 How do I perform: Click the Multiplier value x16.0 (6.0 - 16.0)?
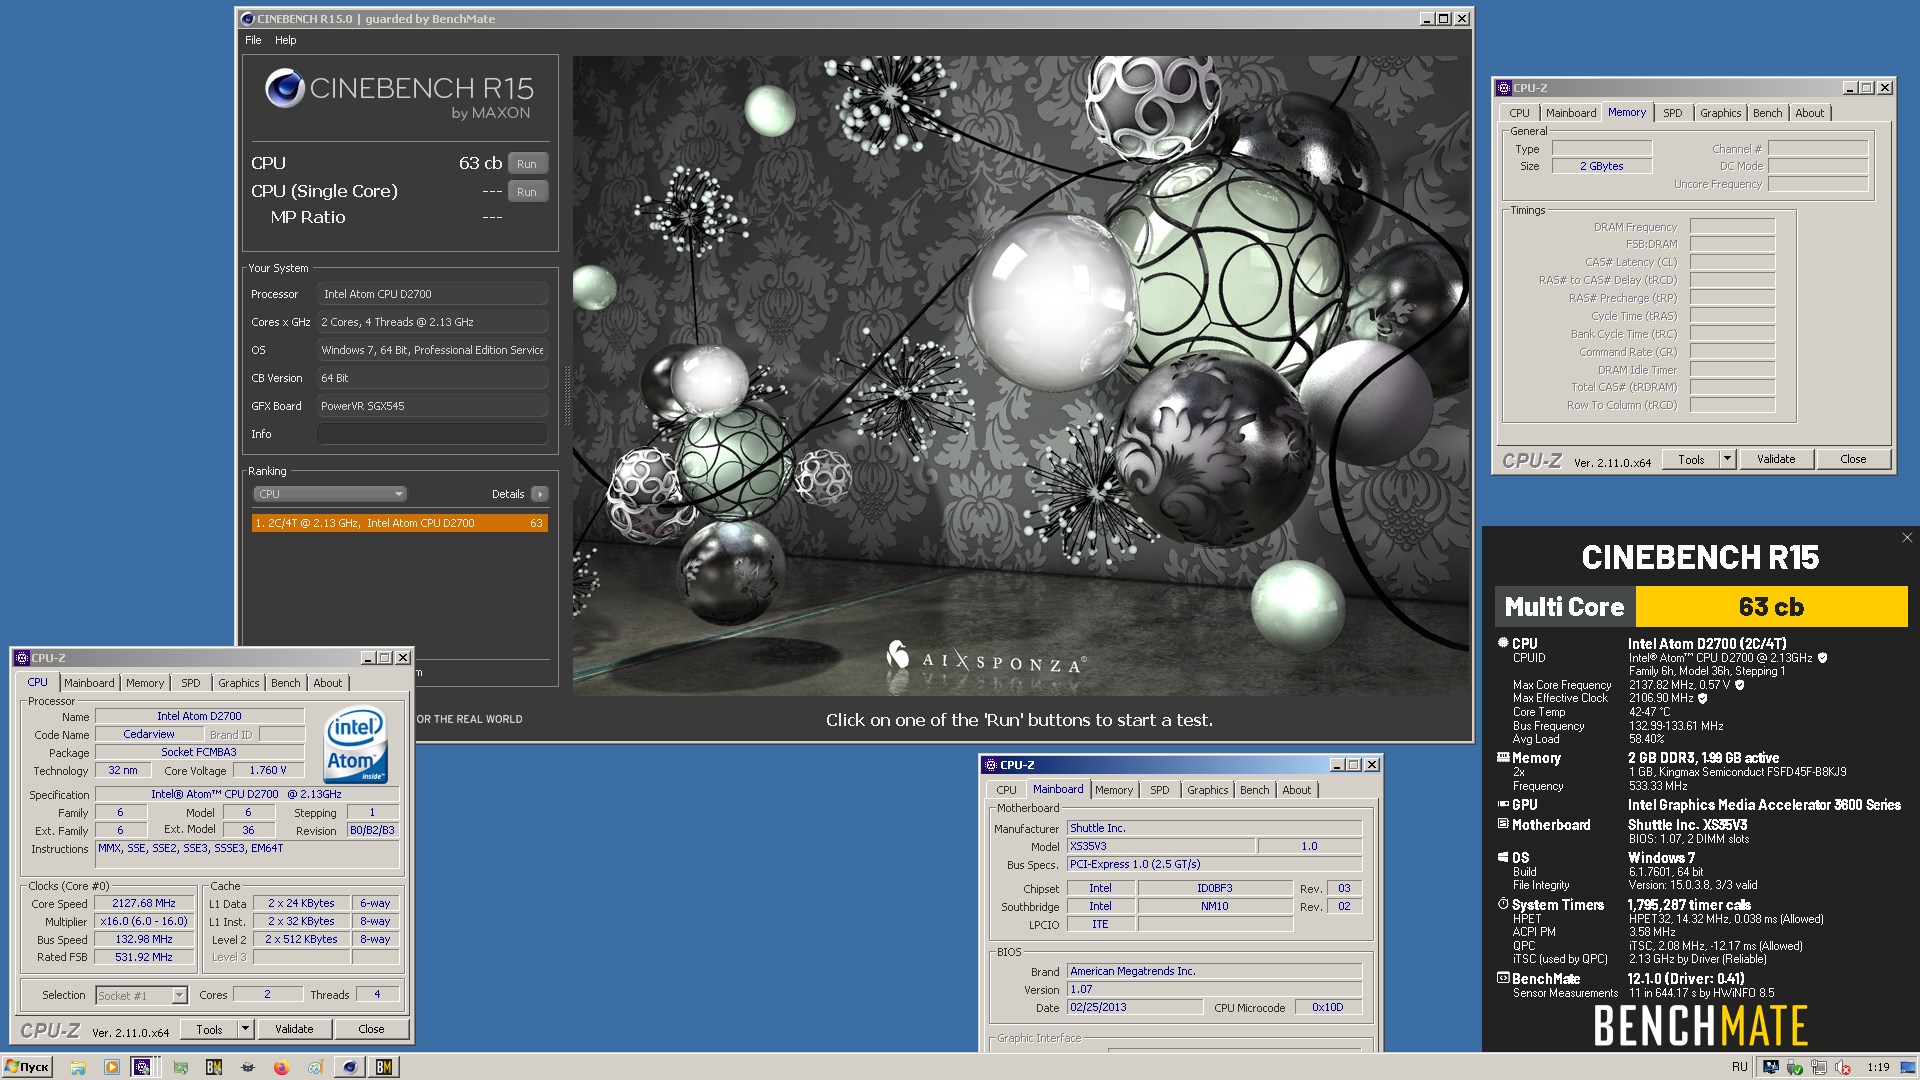click(144, 922)
